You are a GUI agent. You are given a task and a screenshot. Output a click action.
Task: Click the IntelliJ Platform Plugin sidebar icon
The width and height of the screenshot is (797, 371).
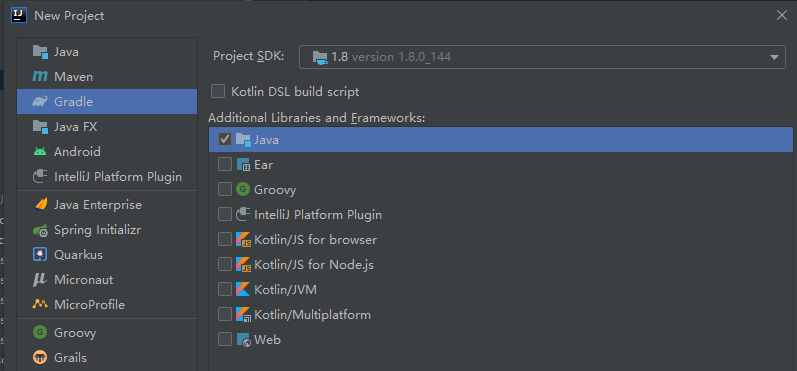click(x=40, y=176)
